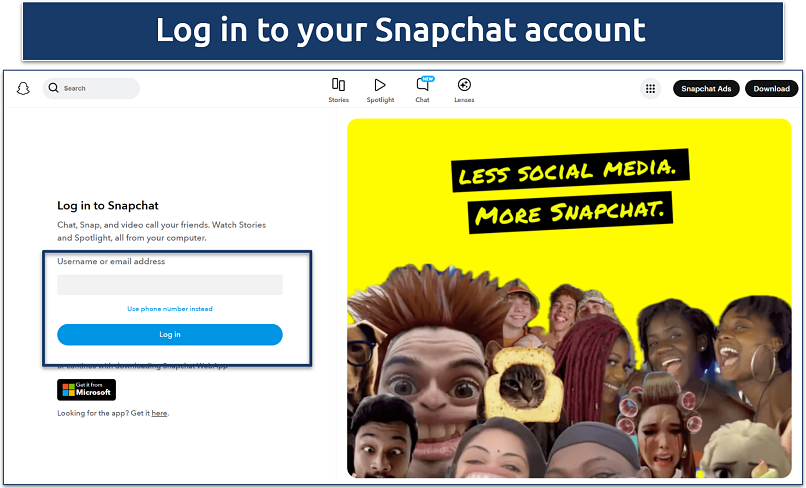Click the Snapchat Ads button

tap(706, 89)
